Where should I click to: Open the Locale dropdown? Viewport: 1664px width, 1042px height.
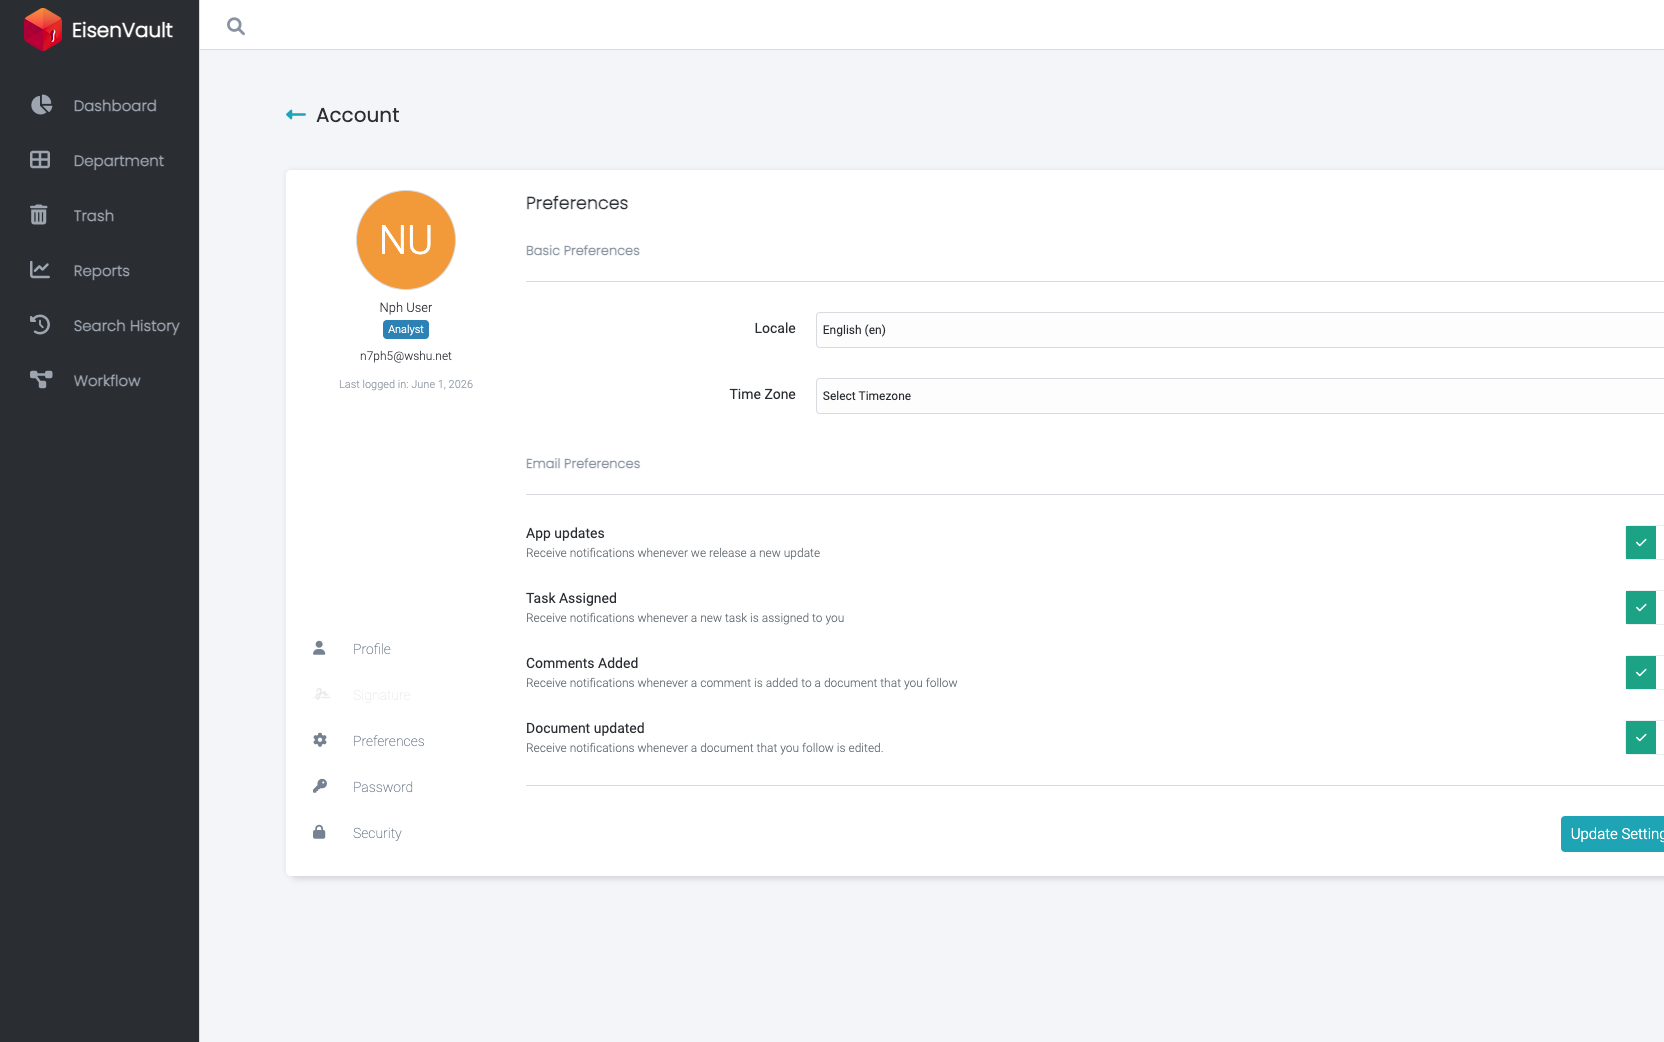pyautogui.click(x=1240, y=330)
